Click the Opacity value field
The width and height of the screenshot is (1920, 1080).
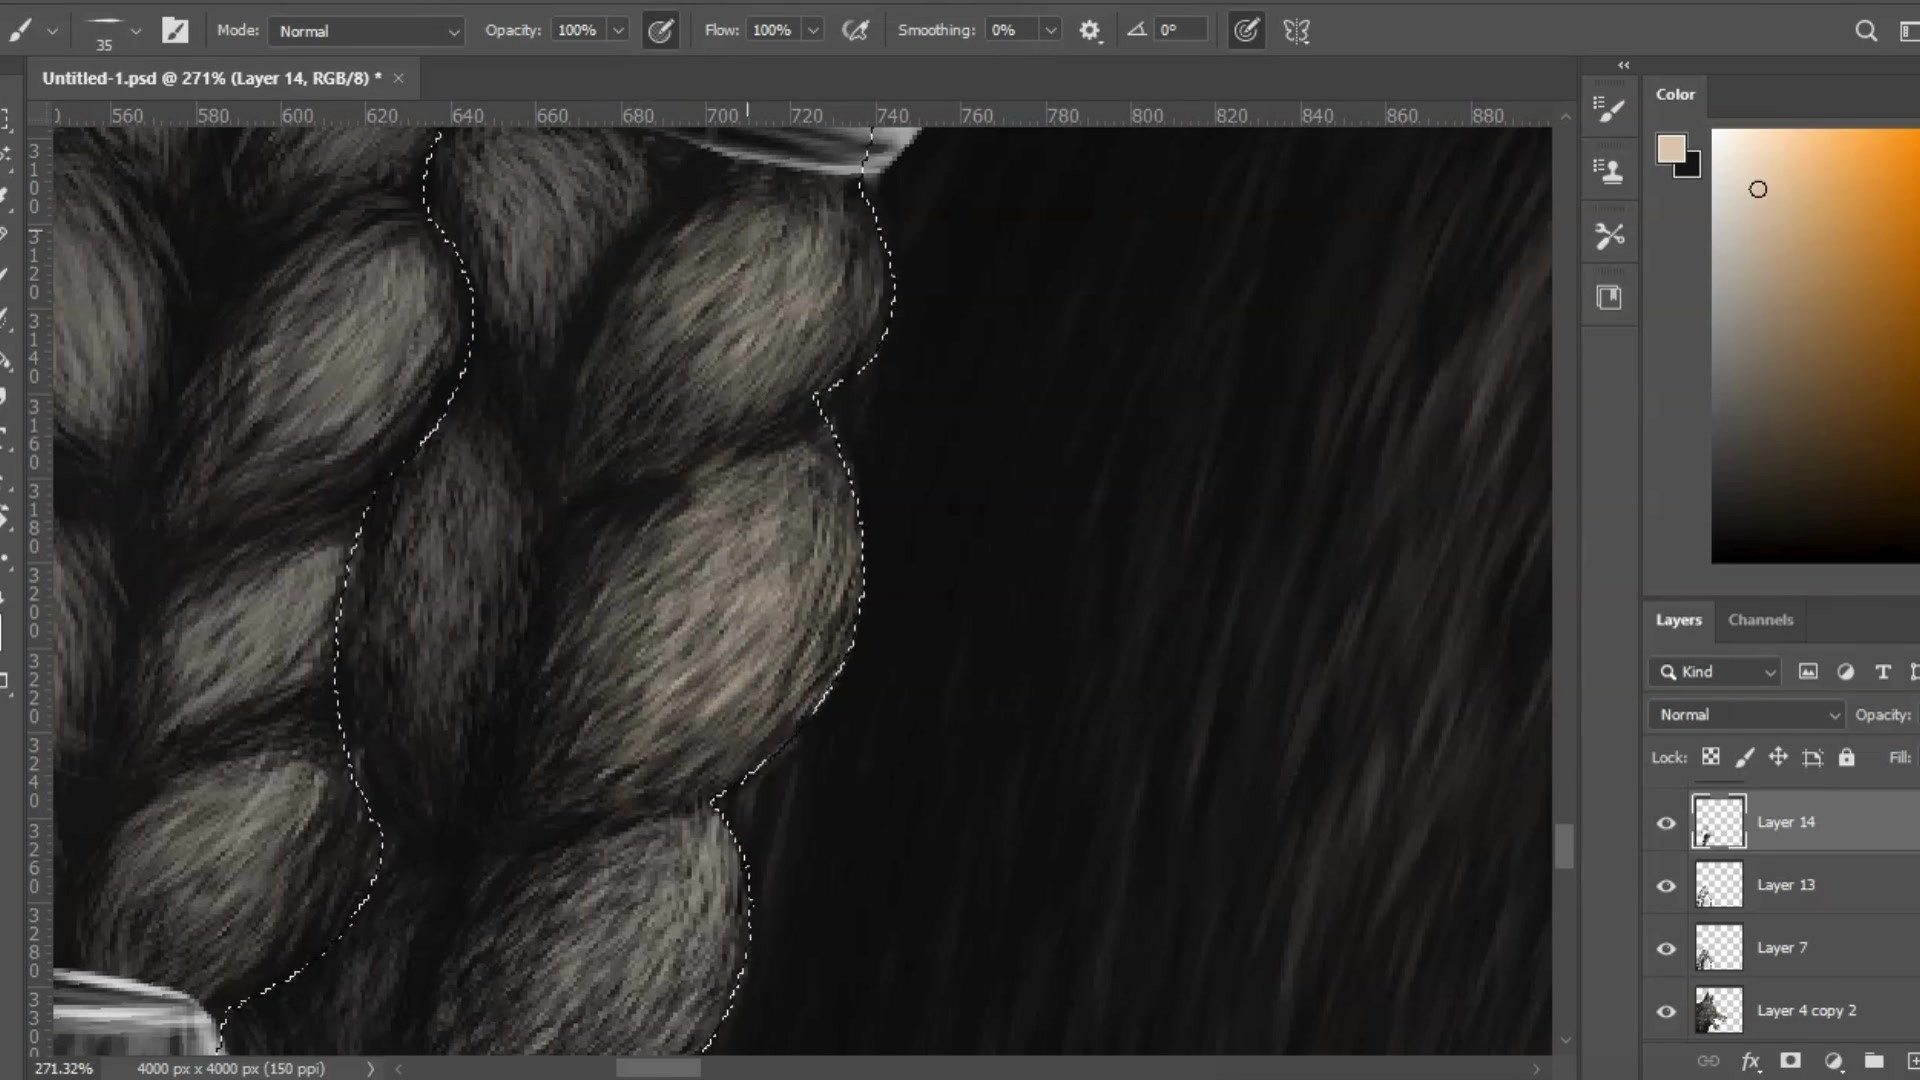pos(578,30)
